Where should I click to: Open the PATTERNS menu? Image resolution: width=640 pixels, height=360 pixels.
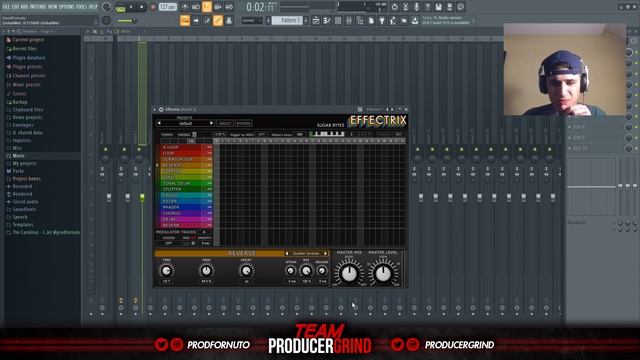tap(38, 7)
